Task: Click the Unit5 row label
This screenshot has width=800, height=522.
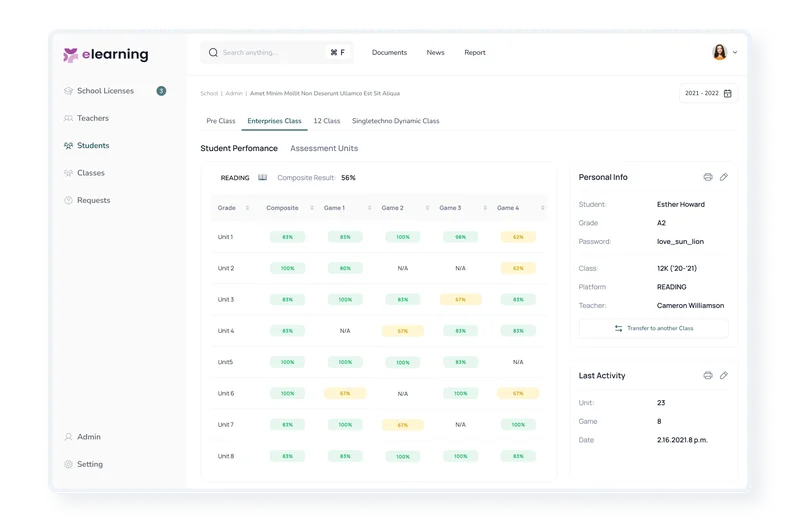Action: pos(225,362)
